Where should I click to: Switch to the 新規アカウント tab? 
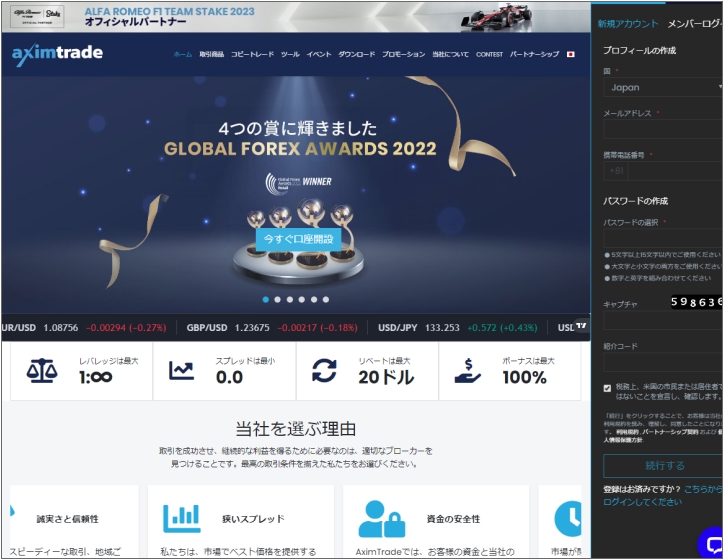(628, 24)
